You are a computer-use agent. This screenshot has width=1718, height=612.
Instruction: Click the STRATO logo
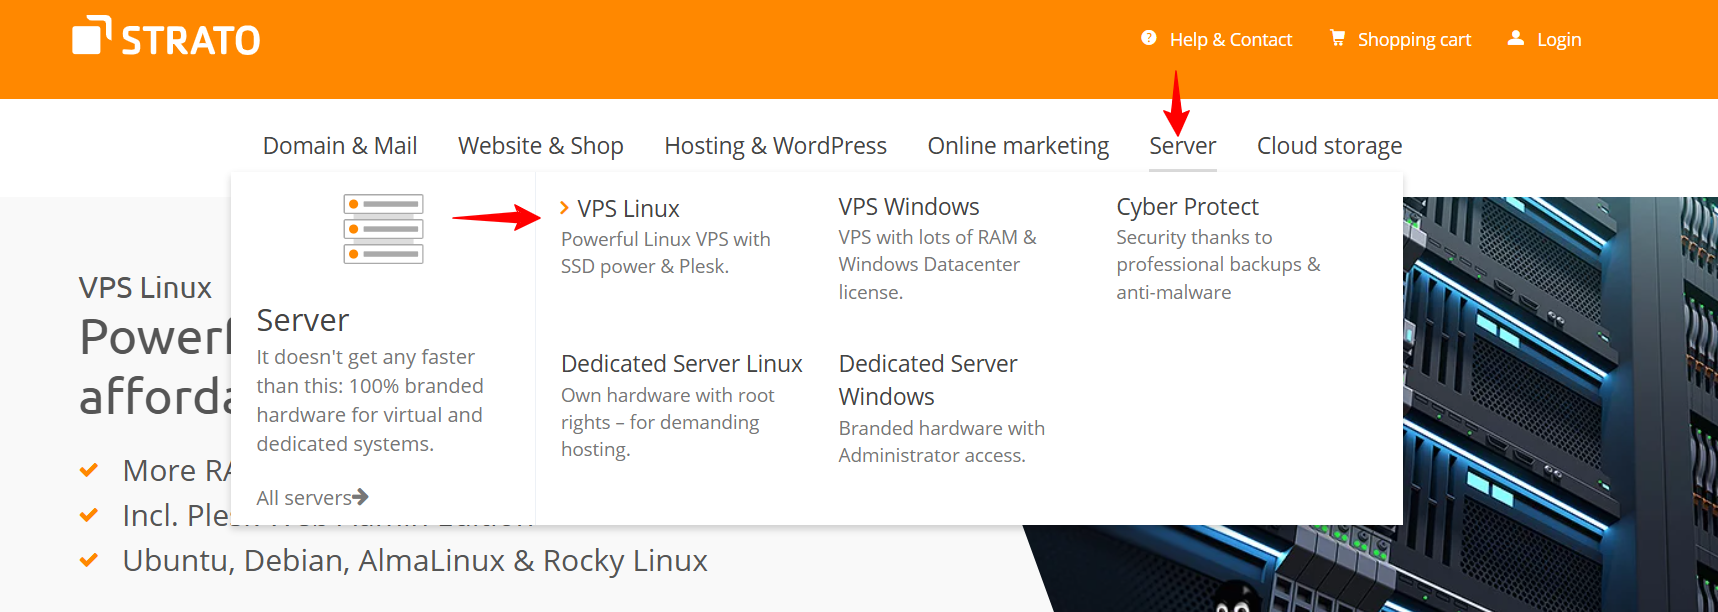click(166, 38)
